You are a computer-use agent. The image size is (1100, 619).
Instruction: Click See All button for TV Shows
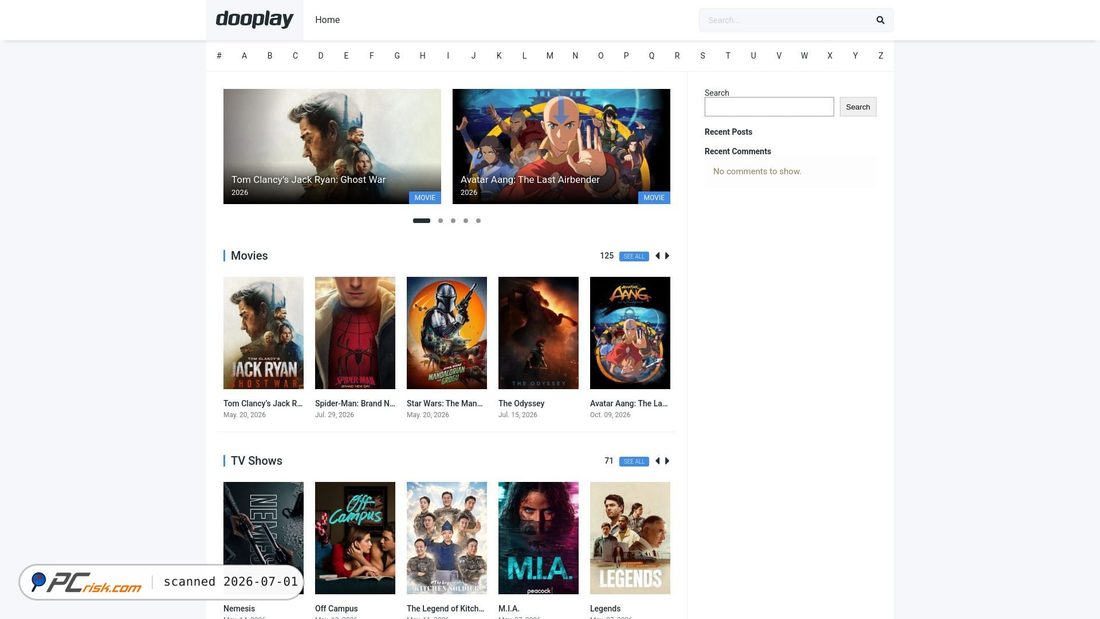[x=633, y=461]
